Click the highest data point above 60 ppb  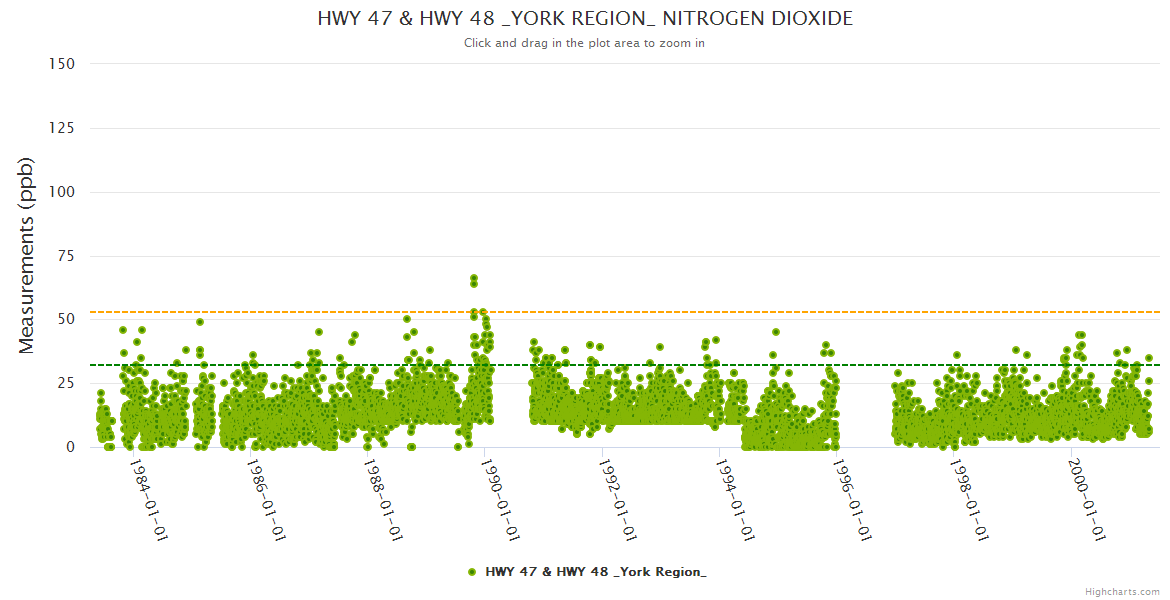point(474,278)
